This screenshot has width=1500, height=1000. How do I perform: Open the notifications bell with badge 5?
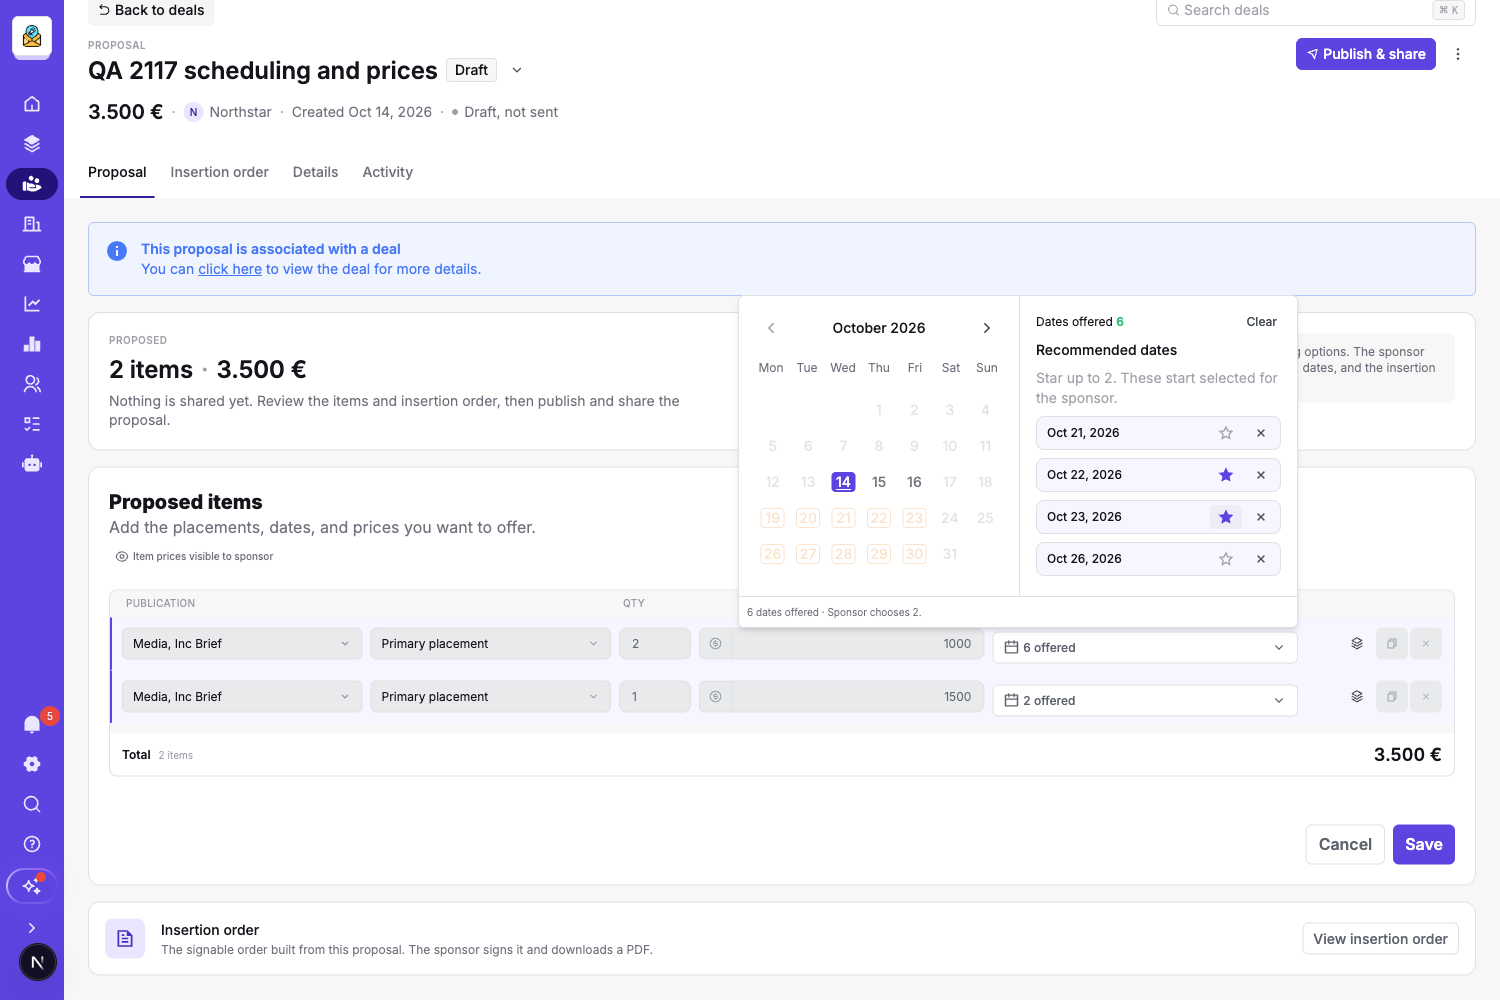(x=32, y=724)
